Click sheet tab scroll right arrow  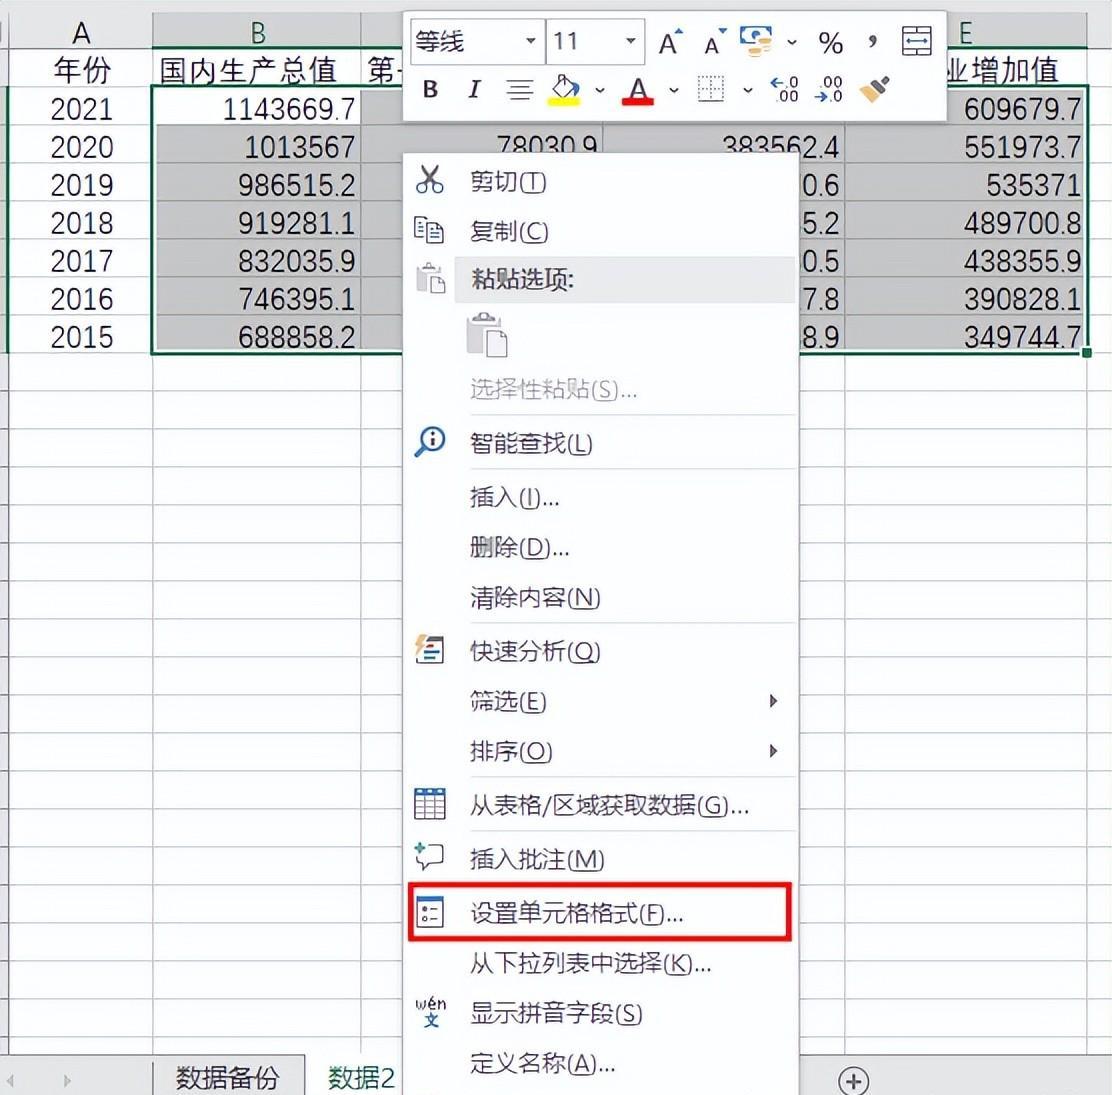click(67, 1081)
